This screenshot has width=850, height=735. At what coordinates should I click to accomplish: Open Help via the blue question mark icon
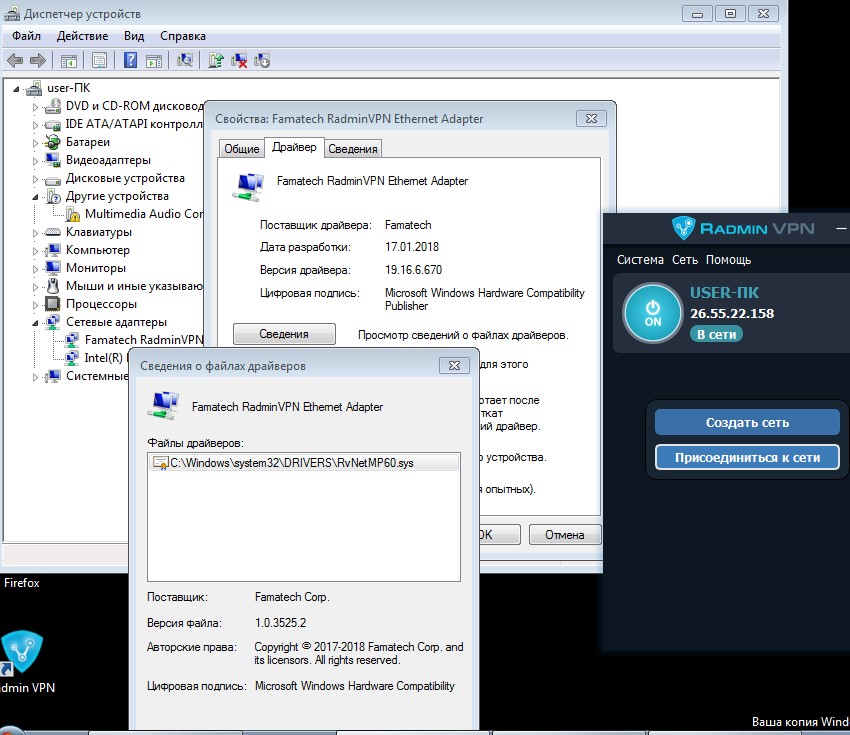tap(130, 60)
